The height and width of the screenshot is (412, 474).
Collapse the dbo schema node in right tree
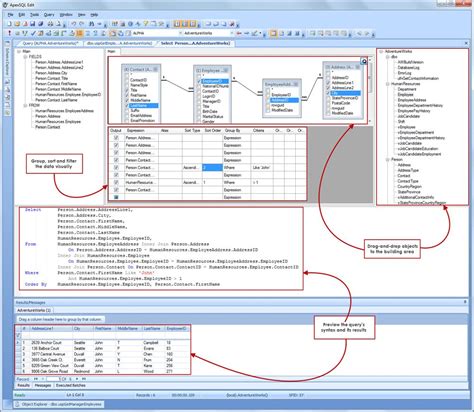[388, 57]
